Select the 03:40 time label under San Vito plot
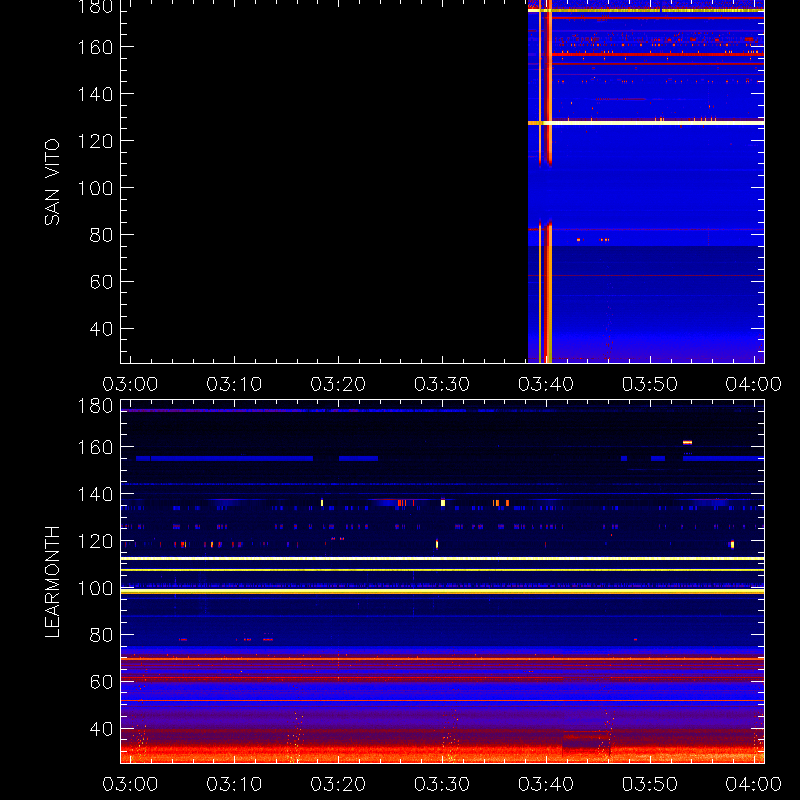Screen dimensions: 800x800 pos(546,384)
